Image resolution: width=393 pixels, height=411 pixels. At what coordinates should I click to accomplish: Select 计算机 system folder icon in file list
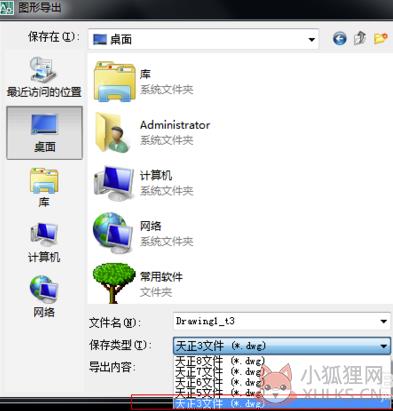coord(113,183)
